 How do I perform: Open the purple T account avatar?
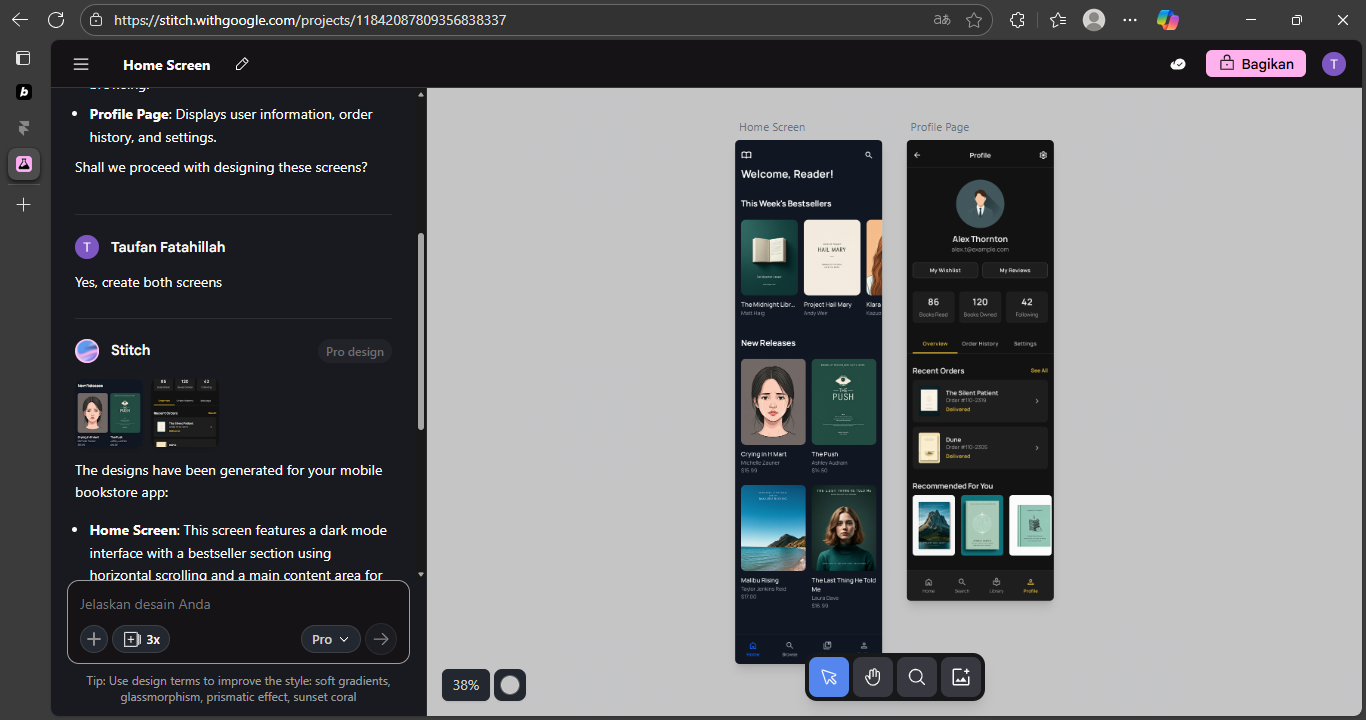pos(1334,64)
